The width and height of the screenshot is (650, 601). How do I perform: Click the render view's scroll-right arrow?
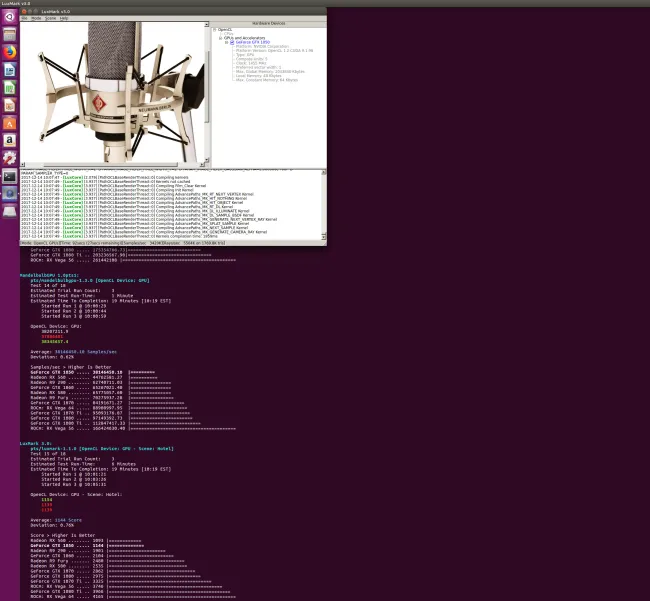(202, 165)
